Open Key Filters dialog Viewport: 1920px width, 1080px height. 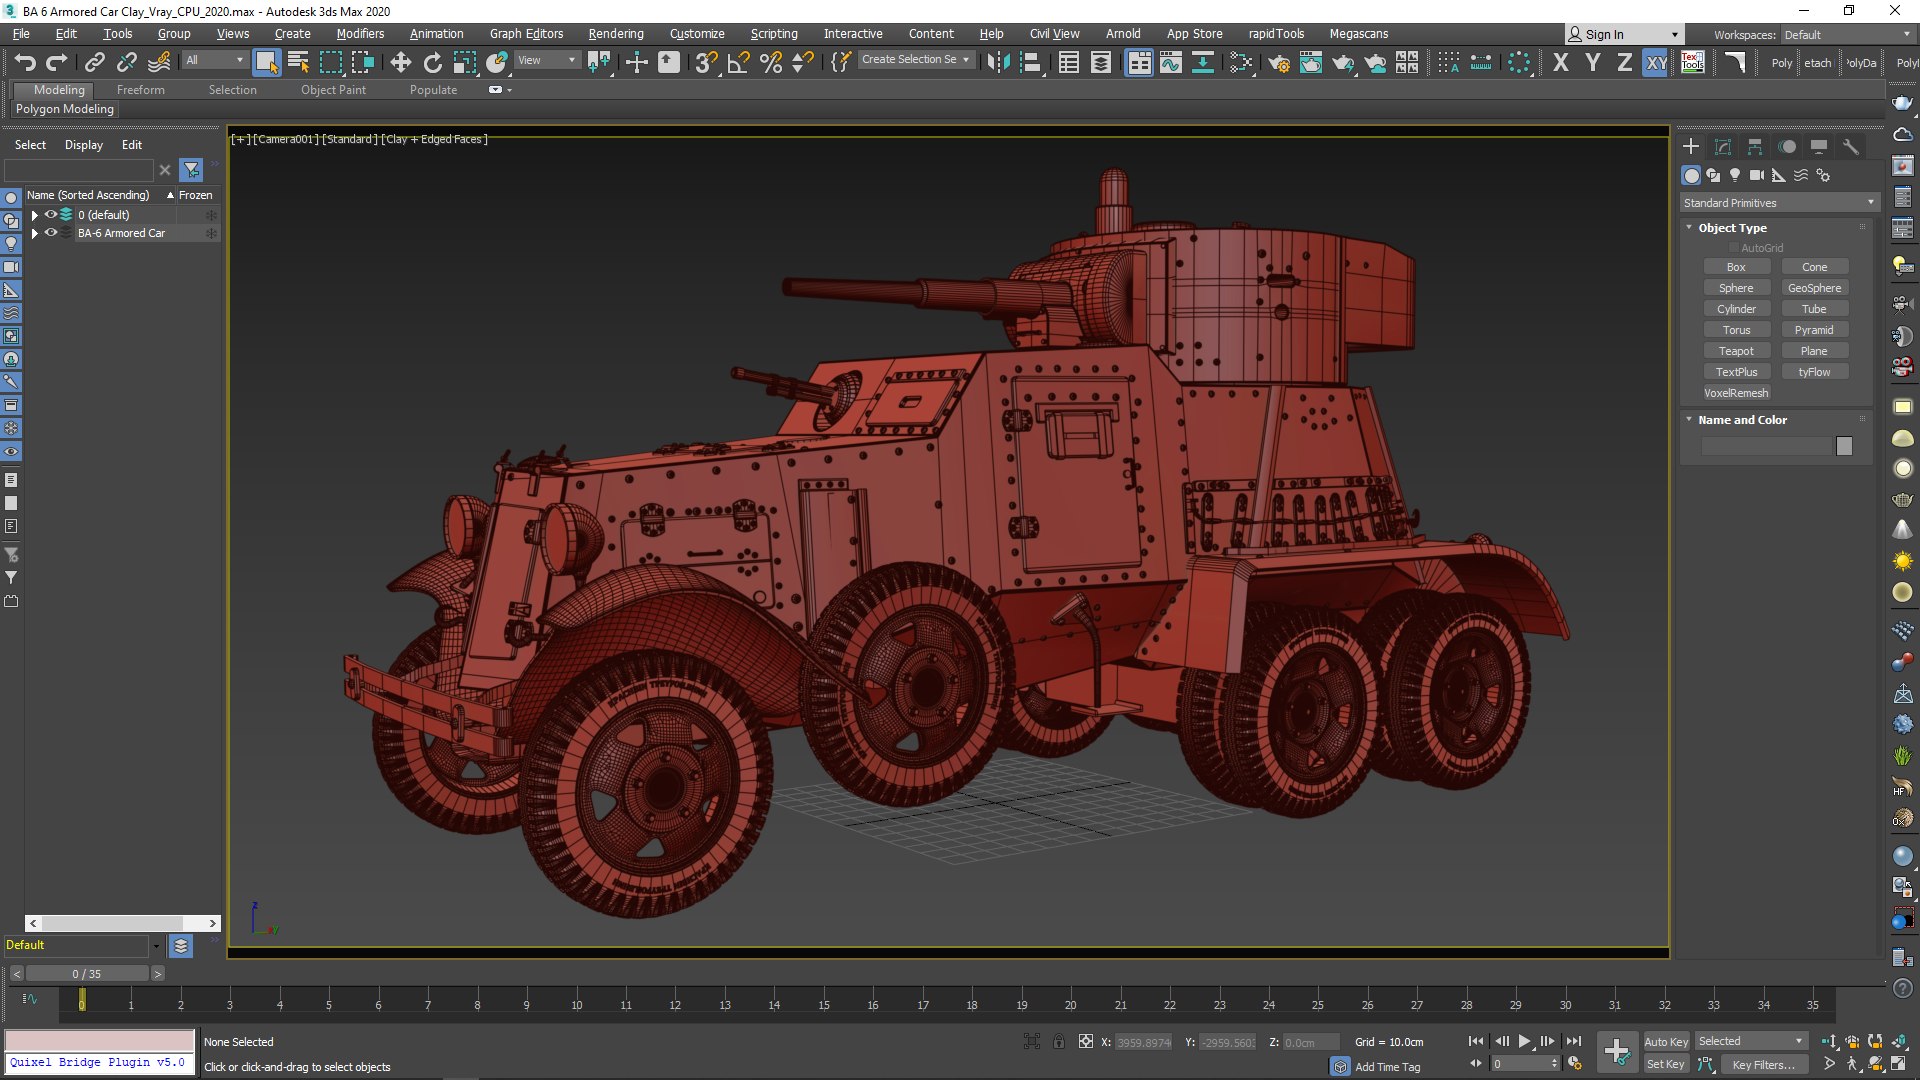pos(1765,1065)
